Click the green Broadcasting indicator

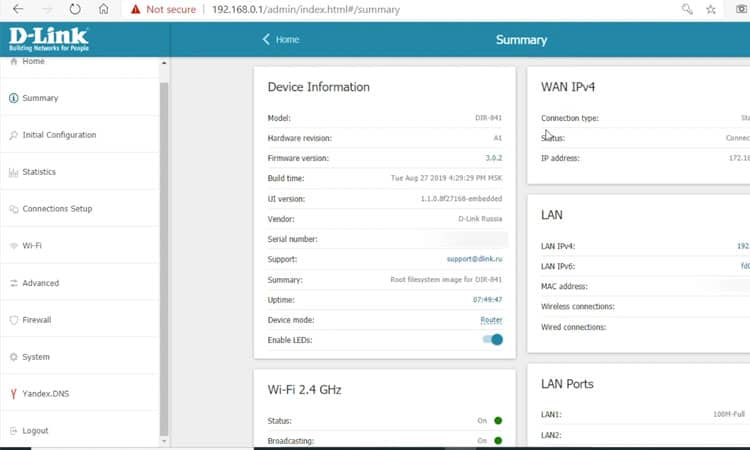click(x=498, y=440)
